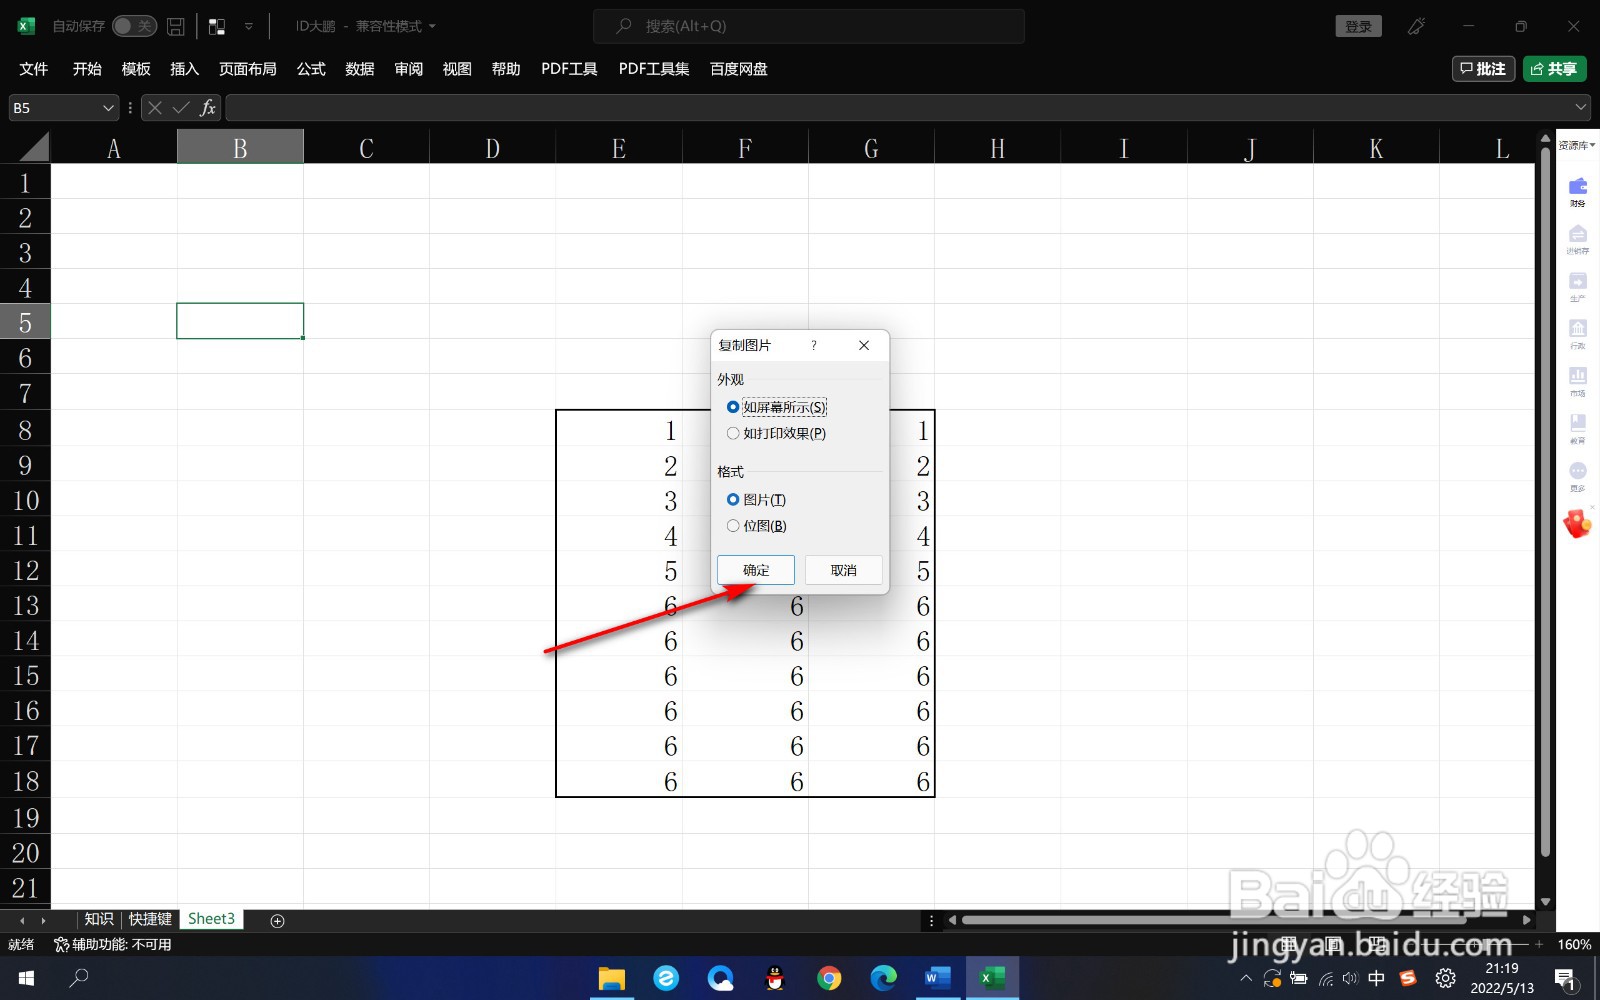Open the 插入 ribbon tab
The image size is (1600, 1000).
pyautogui.click(x=185, y=69)
